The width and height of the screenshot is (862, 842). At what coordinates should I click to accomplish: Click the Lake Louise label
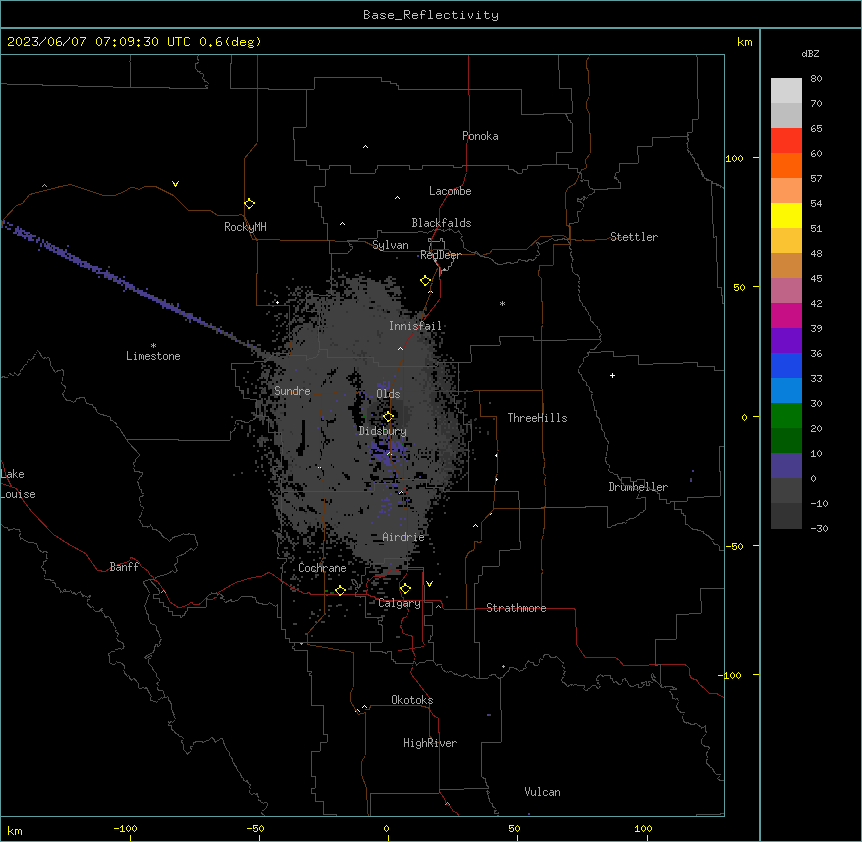(16, 484)
